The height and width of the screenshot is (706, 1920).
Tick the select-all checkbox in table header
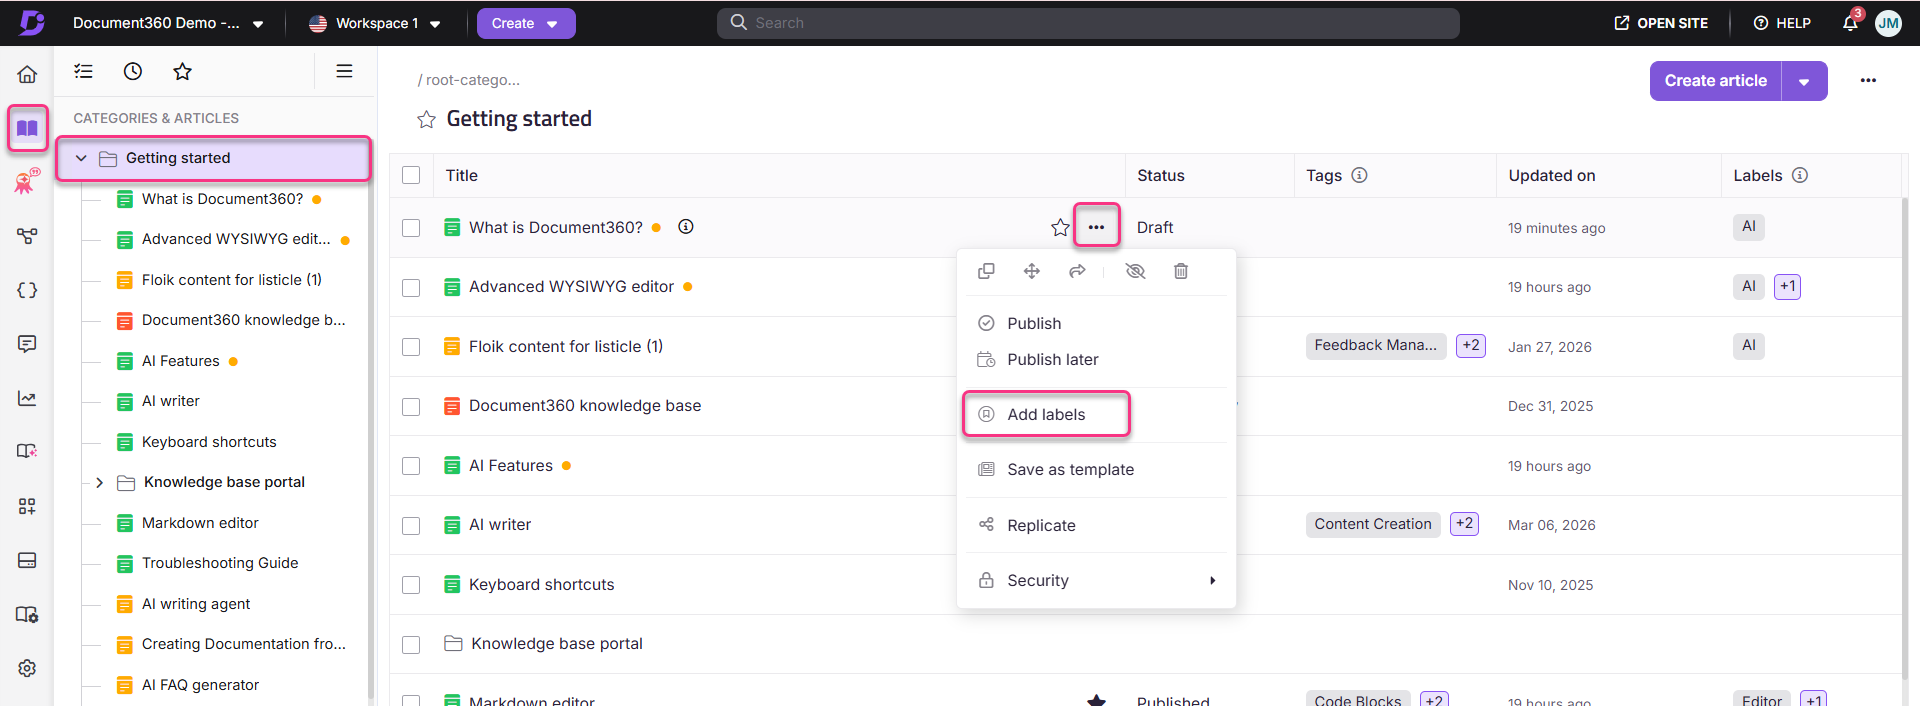(x=411, y=175)
